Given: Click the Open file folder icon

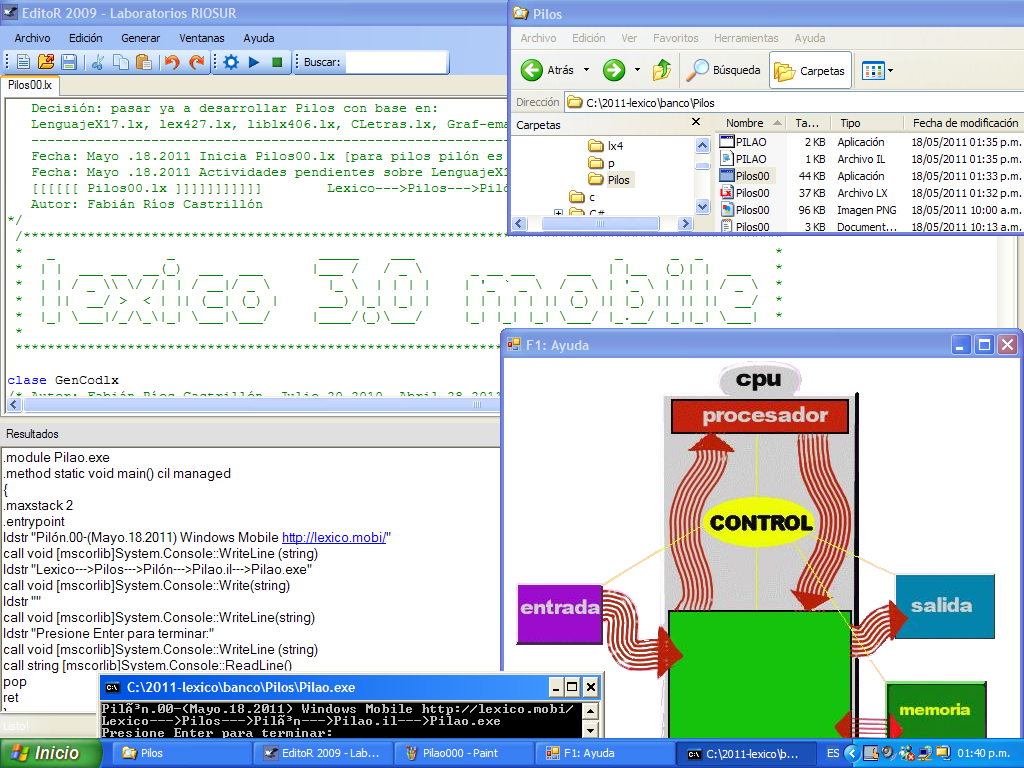Looking at the screenshot, I should point(46,62).
